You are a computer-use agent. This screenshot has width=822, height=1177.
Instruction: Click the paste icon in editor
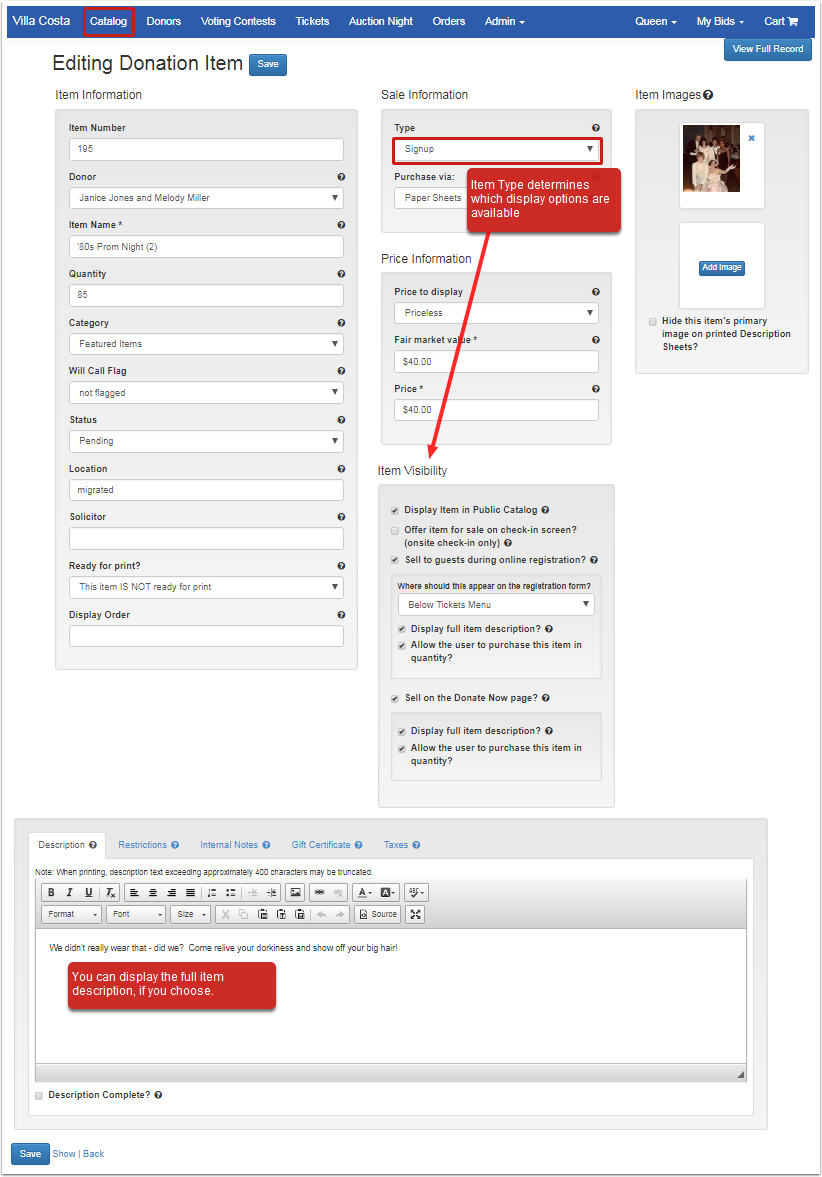point(263,914)
